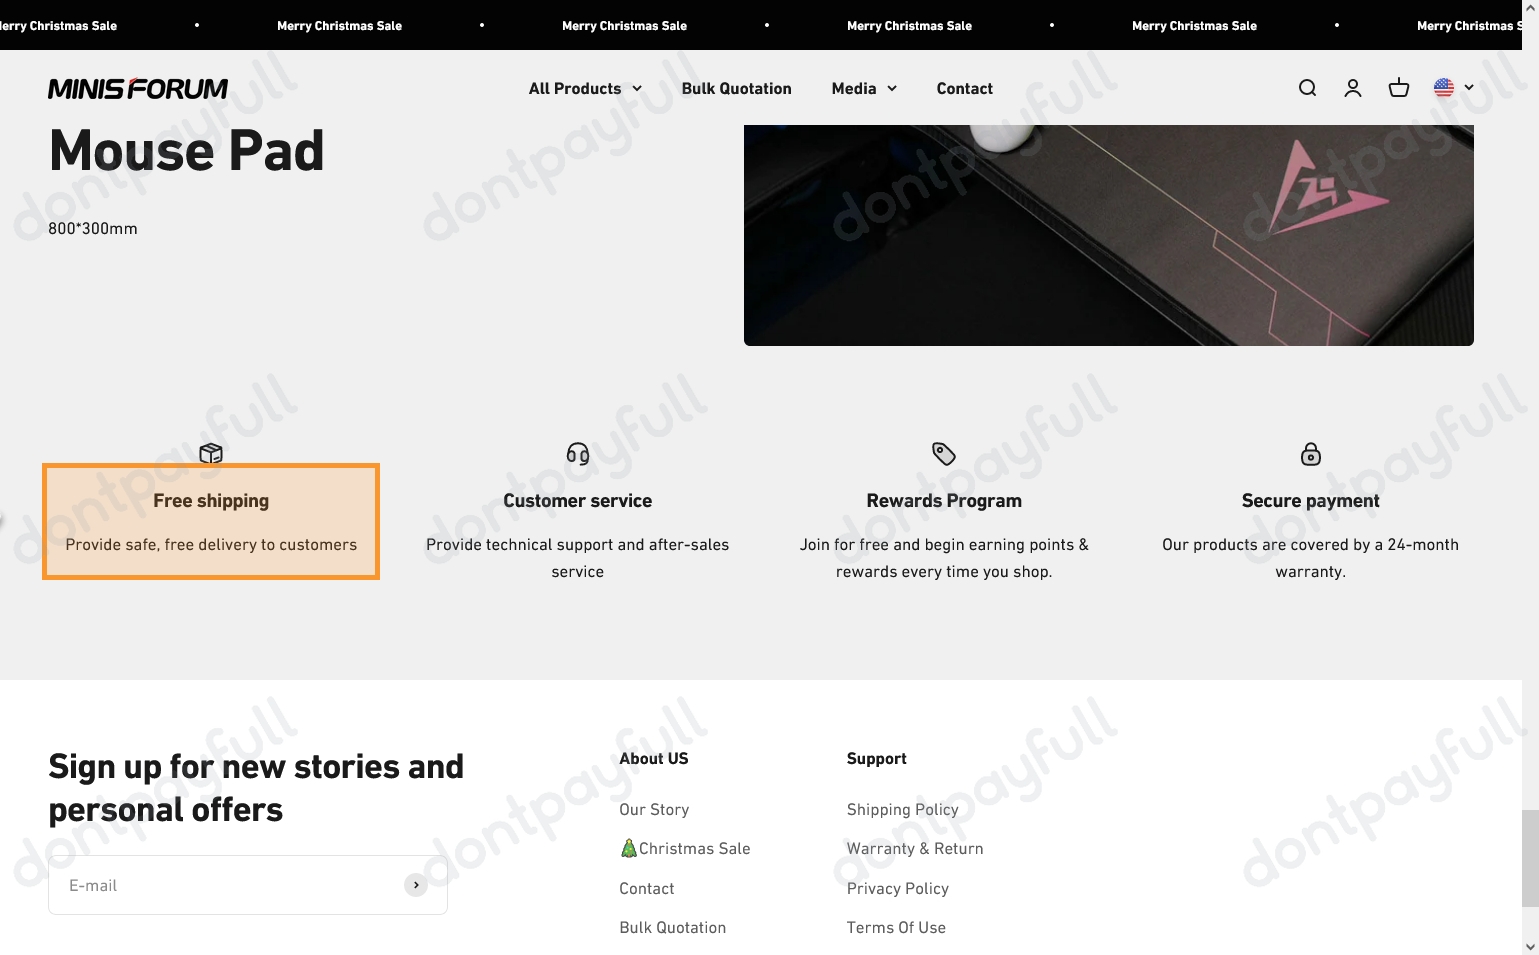Open the shopping cart icon
The width and height of the screenshot is (1539, 955).
[x=1399, y=88]
